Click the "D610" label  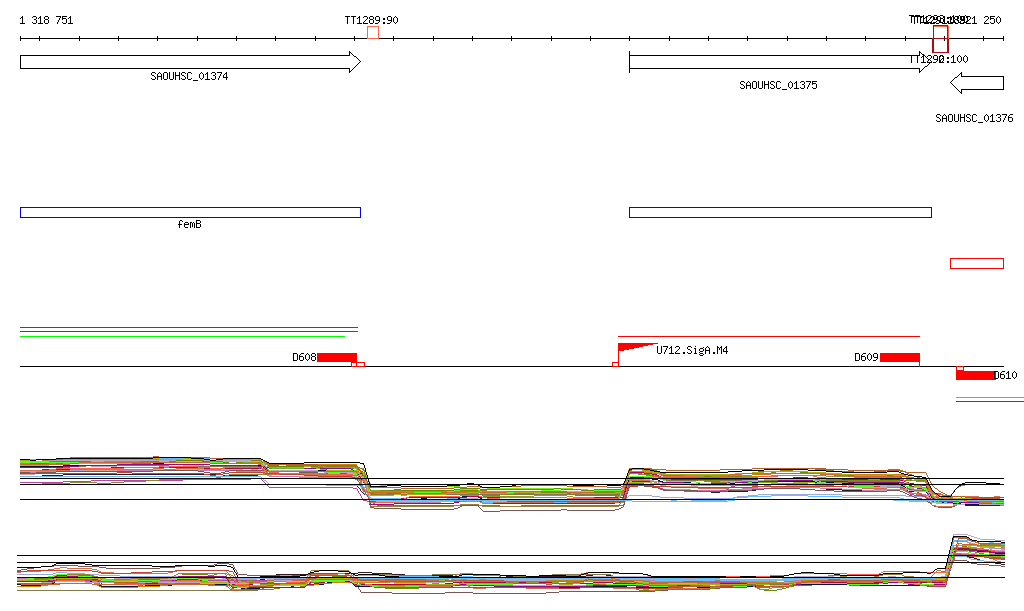click(x=1006, y=375)
